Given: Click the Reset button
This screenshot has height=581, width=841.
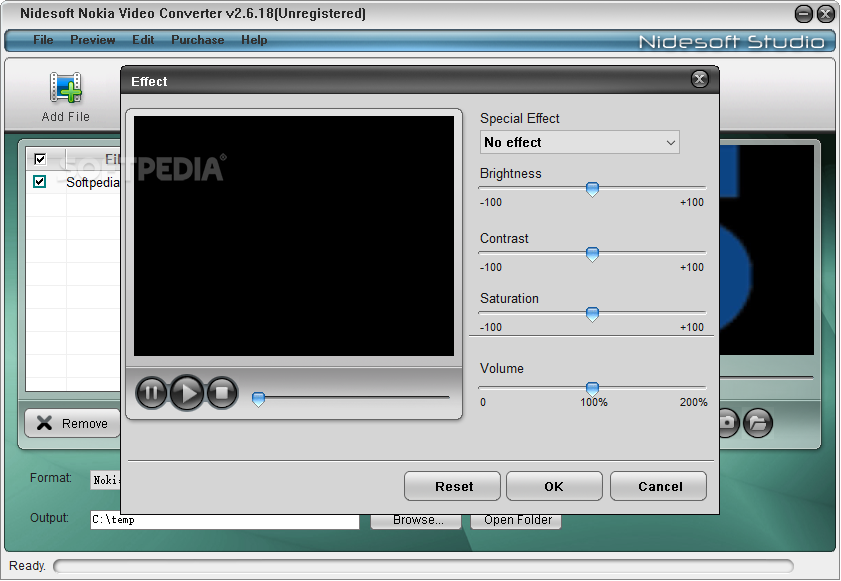Looking at the screenshot, I should click(453, 486).
